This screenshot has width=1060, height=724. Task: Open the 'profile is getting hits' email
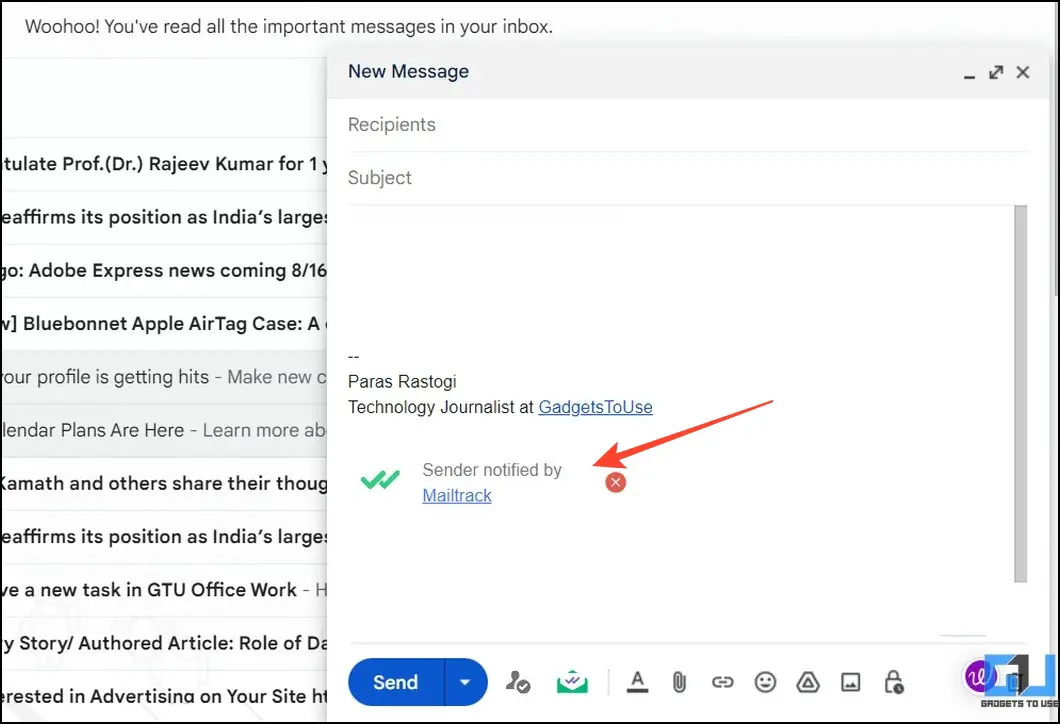(164, 377)
